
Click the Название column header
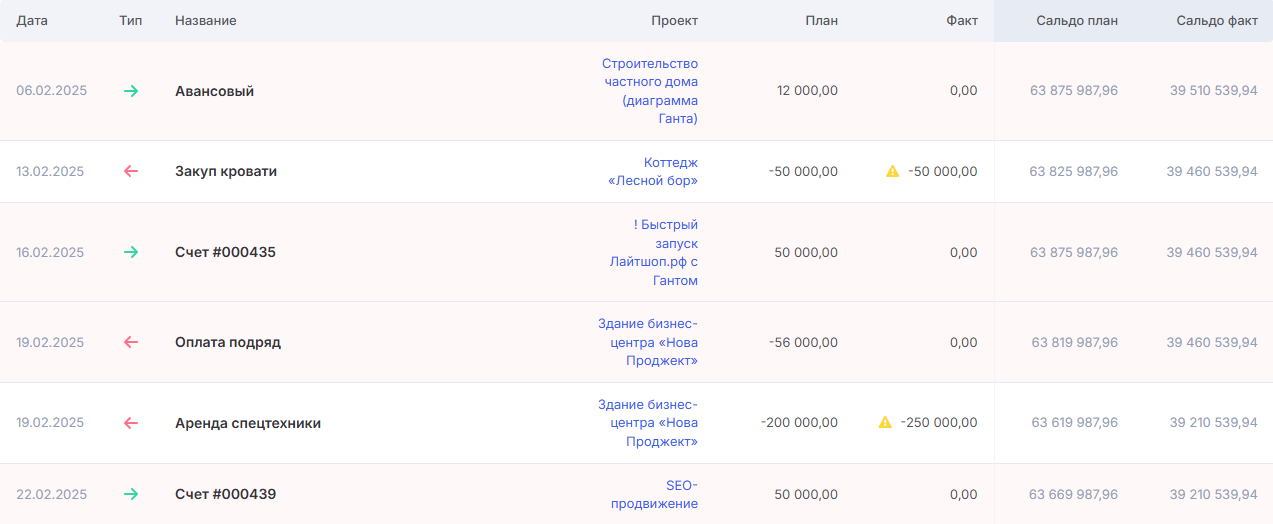point(206,20)
